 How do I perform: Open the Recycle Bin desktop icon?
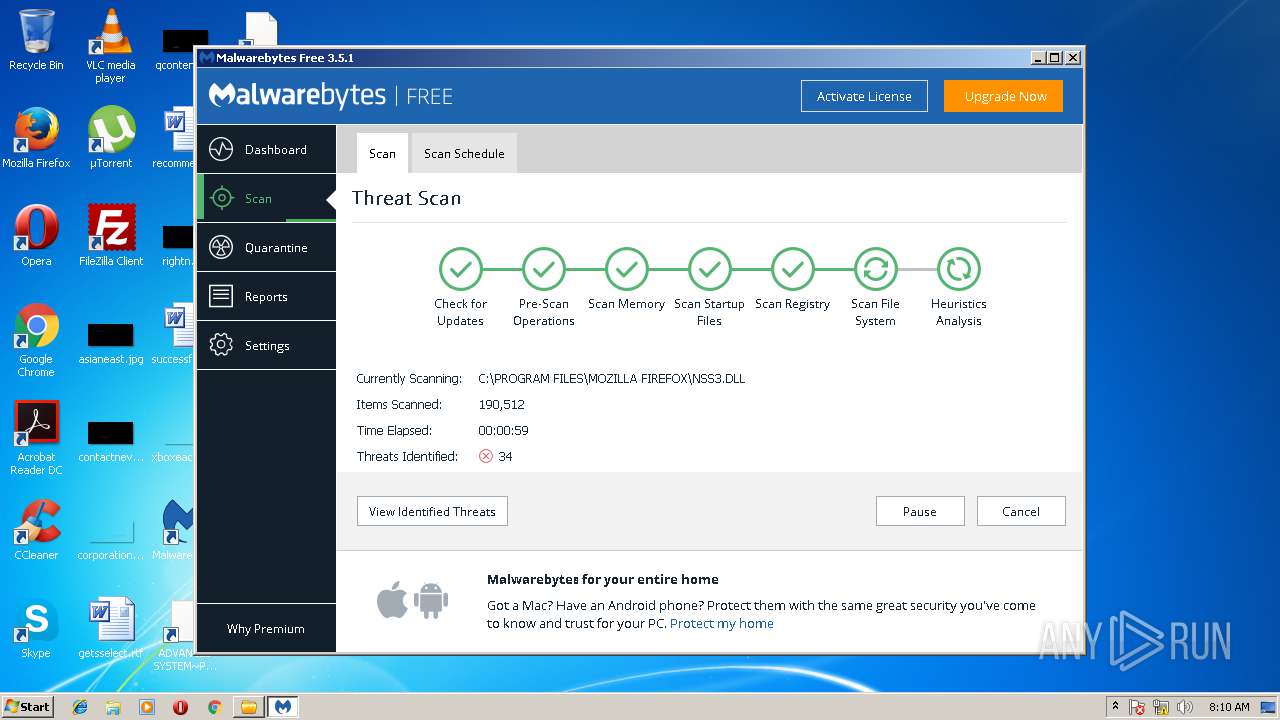click(x=36, y=40)
